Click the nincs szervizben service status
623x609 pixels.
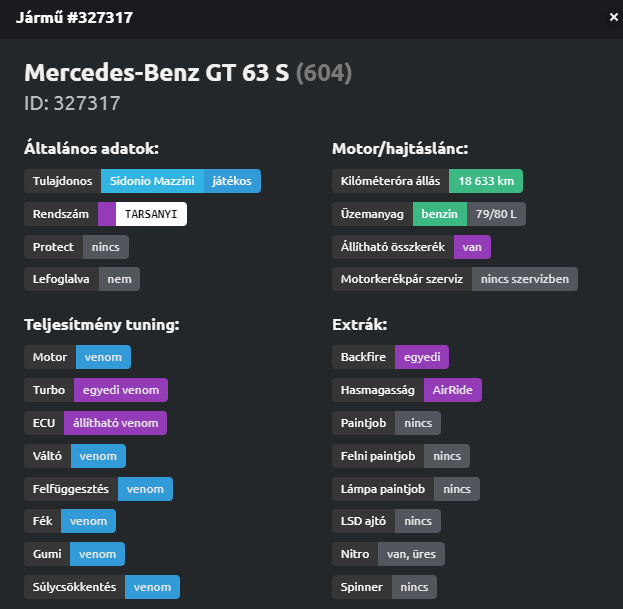click(524, 279)
